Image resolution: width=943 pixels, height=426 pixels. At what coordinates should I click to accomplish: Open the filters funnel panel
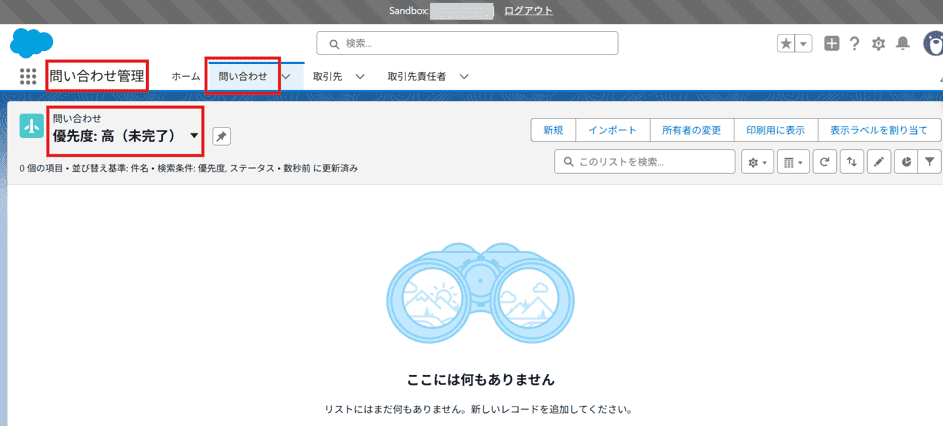930,162
